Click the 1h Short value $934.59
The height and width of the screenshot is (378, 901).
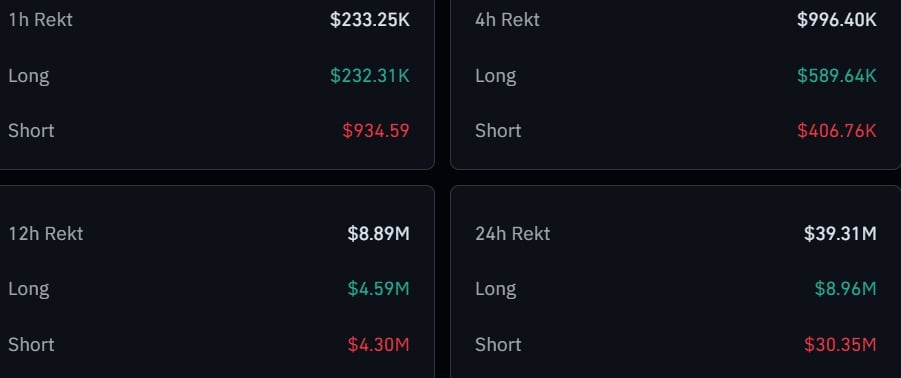[376, 131]
